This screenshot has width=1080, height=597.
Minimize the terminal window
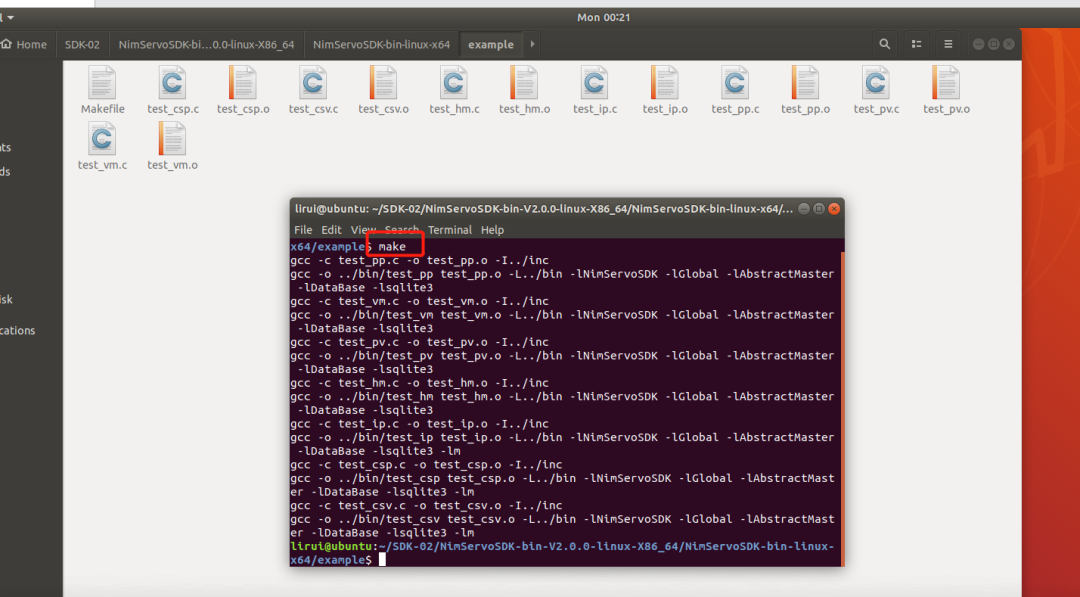803,209
